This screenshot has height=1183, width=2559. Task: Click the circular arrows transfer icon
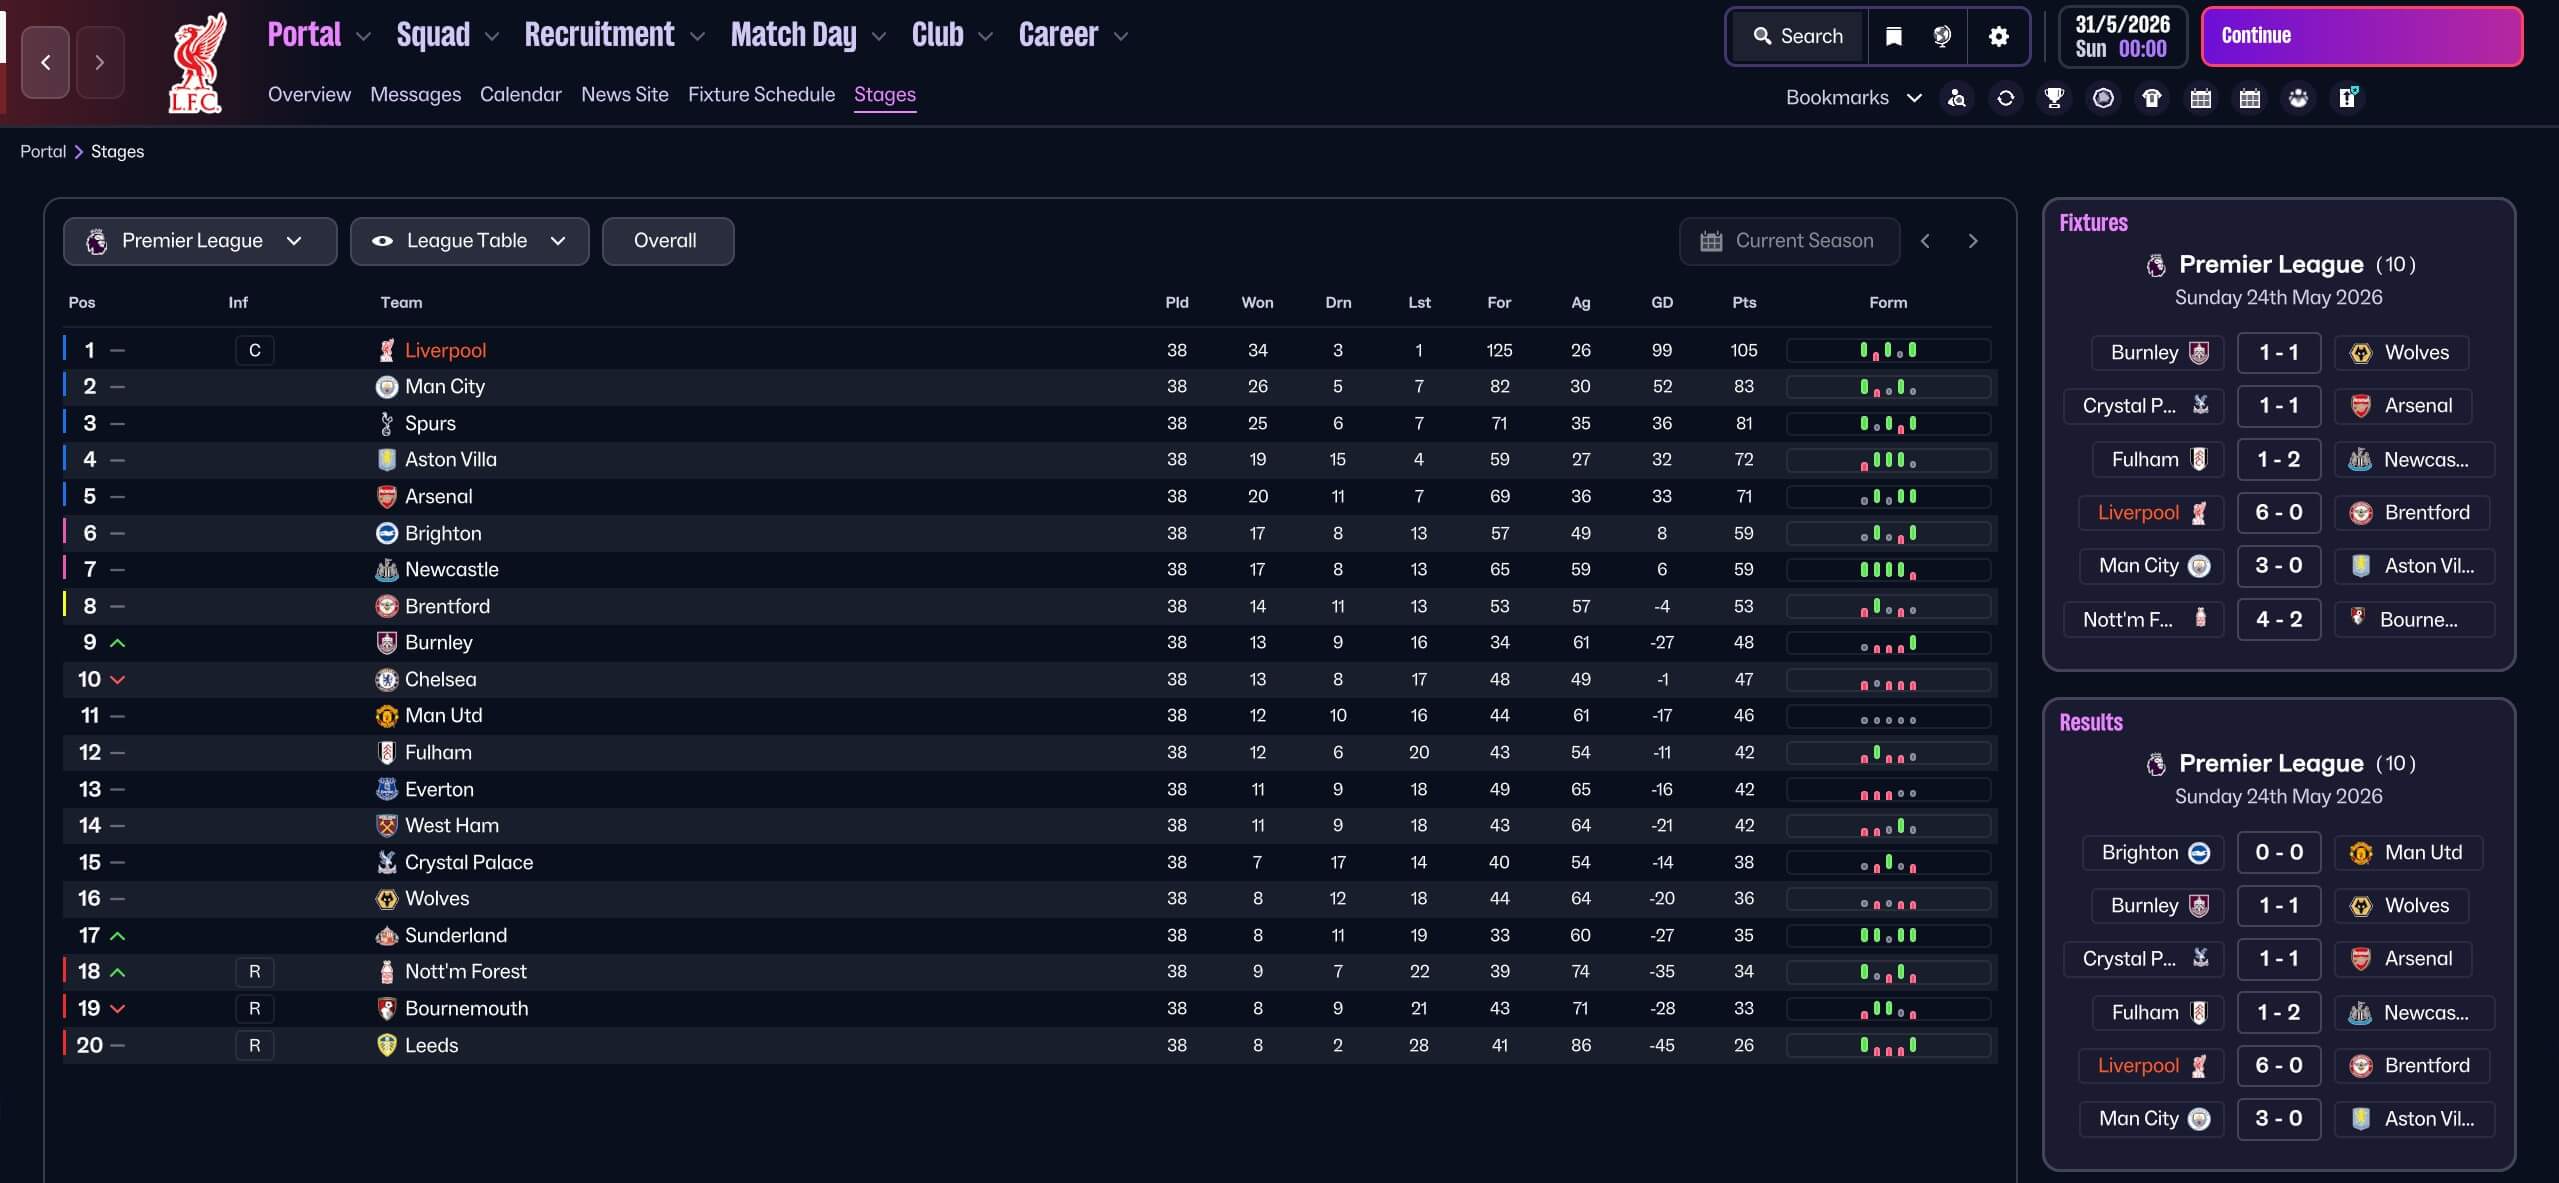click(2005, 98)
